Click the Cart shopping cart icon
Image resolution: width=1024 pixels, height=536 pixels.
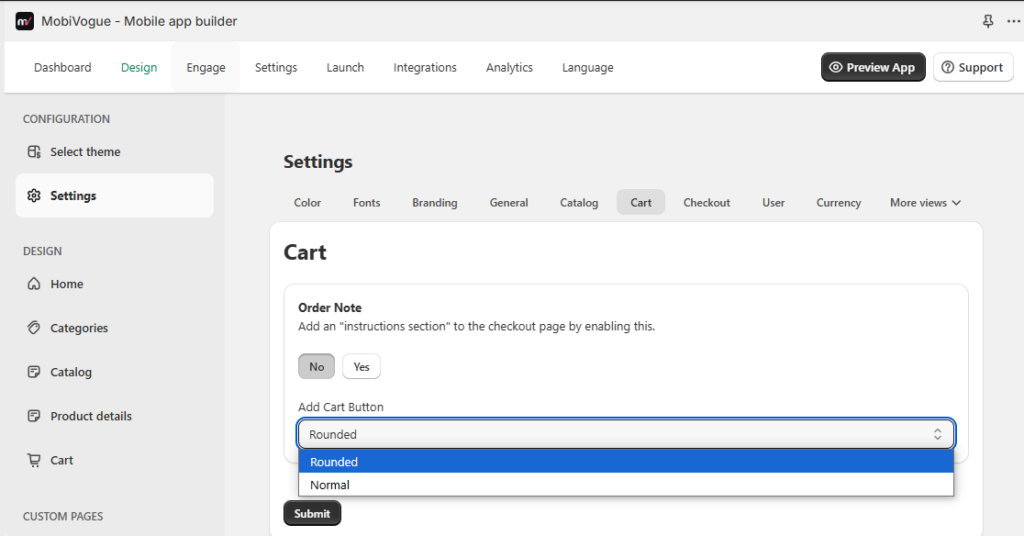[34, 460]
